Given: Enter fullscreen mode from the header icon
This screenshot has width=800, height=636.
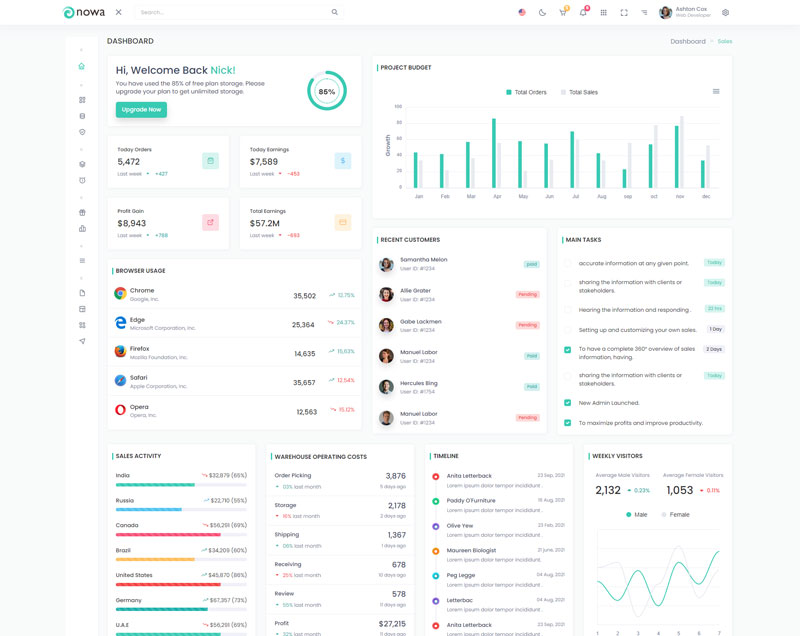Looking at the screenshot, I should pos(624,13).
